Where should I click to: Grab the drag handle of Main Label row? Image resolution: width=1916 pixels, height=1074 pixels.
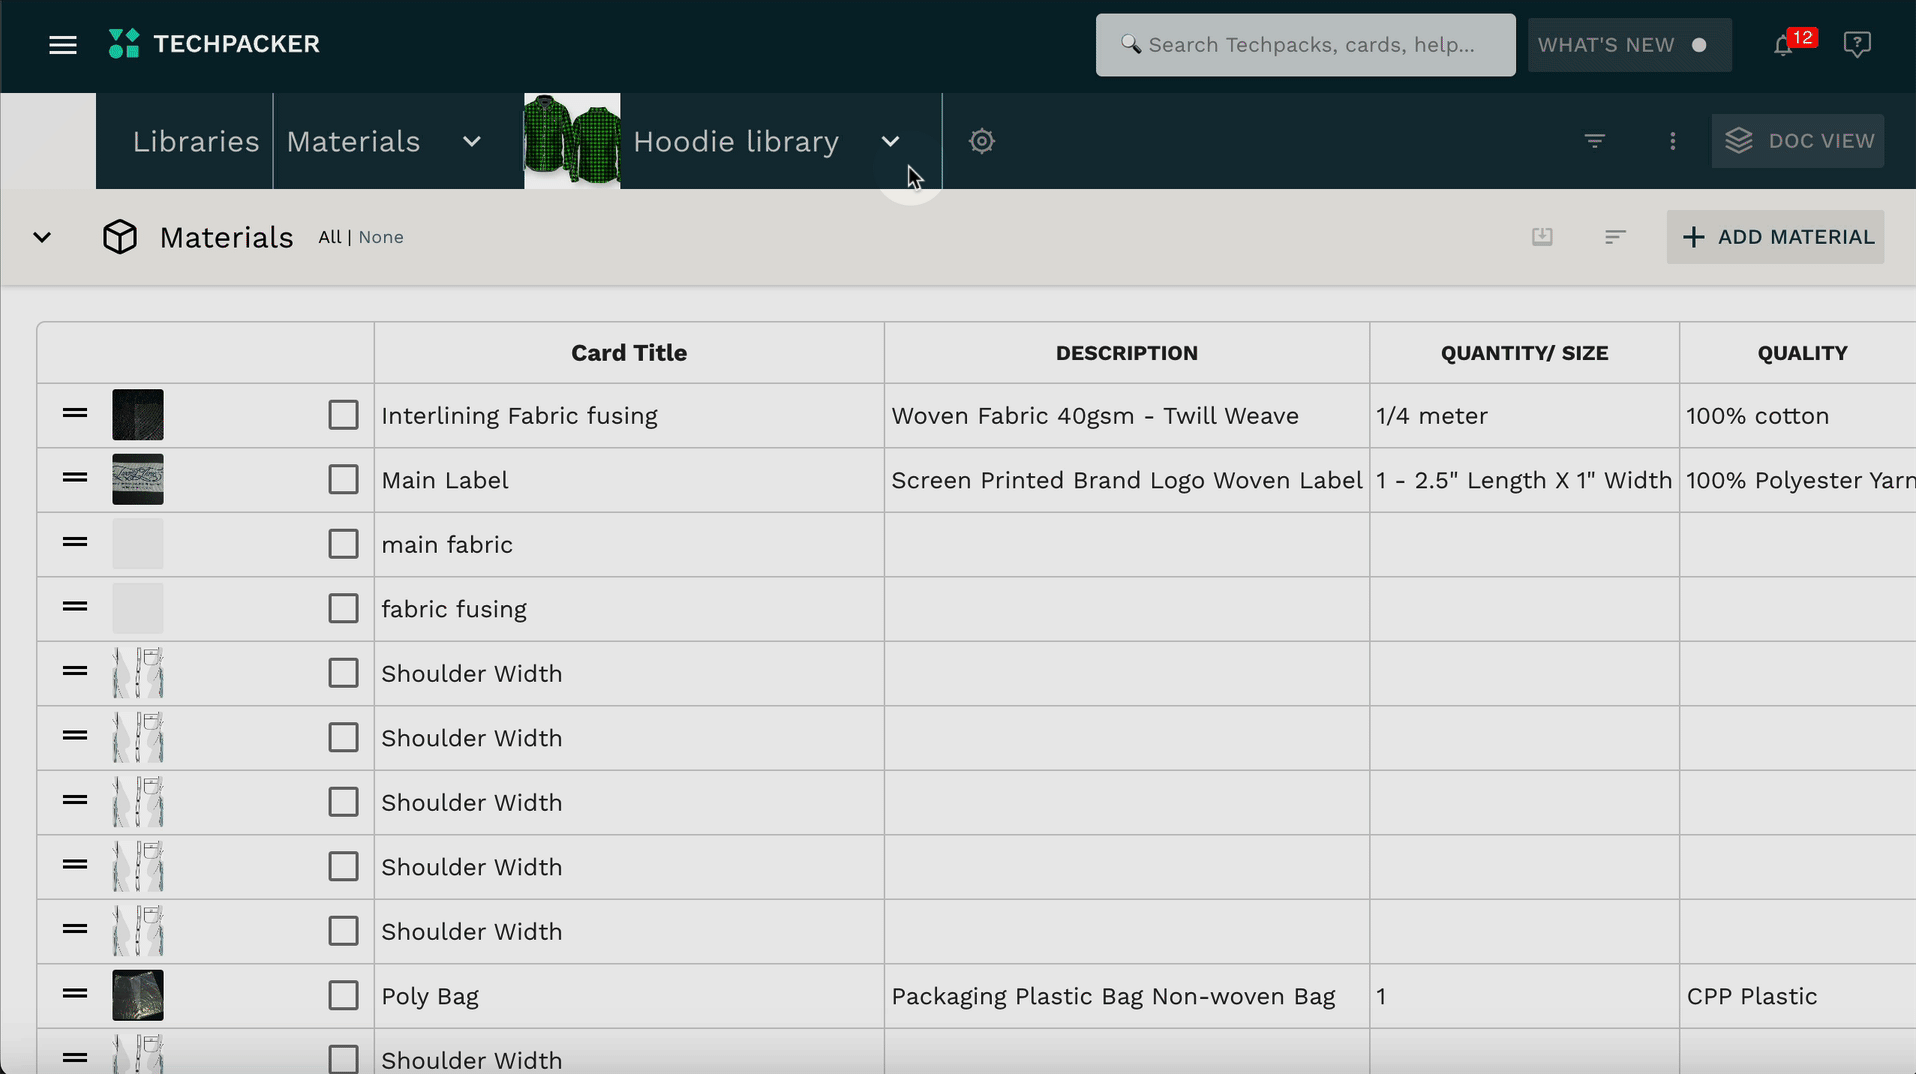75,478
